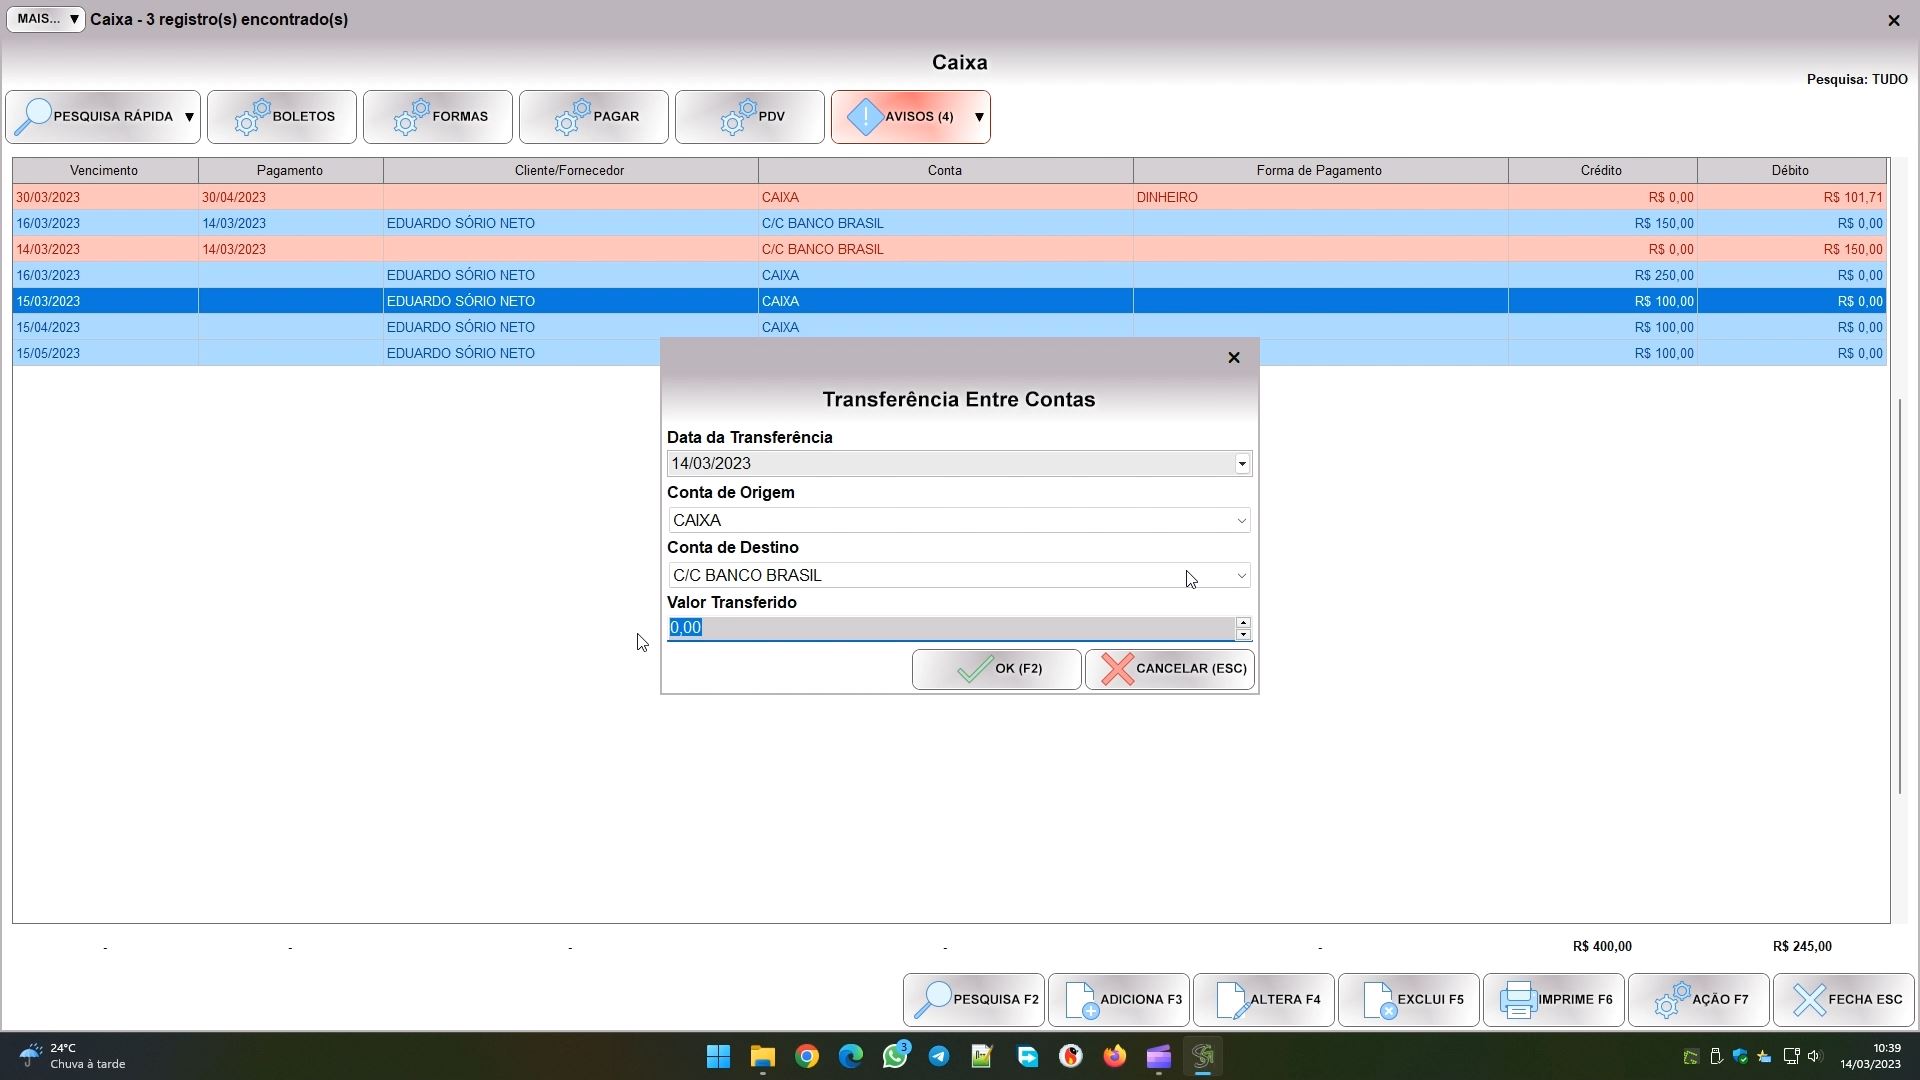This screenshot has height=1080, width=1920.
Task: Click Exclui F5 delete document icon
Action: point(1378,999)
